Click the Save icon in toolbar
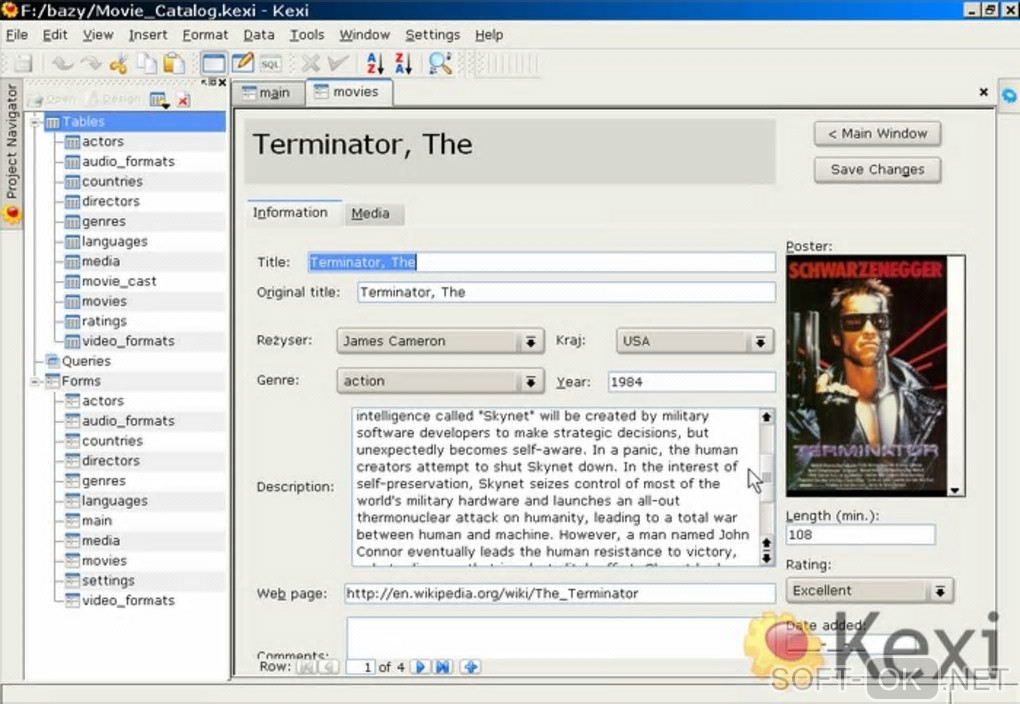The width and height of the screenshot is (1020, 704). pyautogui.click(x=23, y=63)
